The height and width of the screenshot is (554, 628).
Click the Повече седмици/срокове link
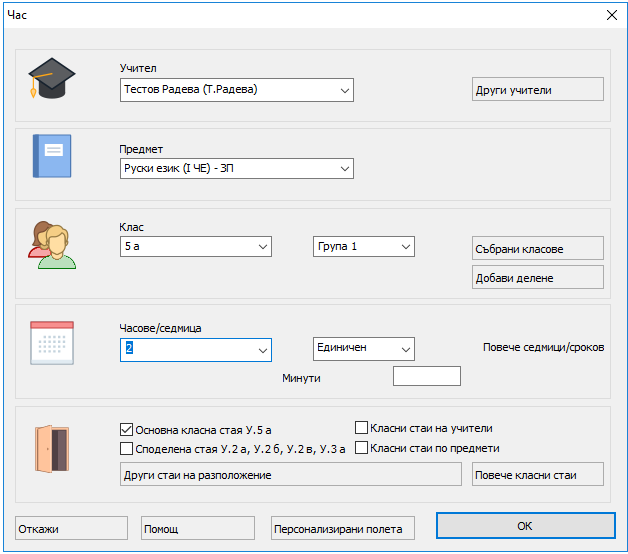(x=543, y=348)
